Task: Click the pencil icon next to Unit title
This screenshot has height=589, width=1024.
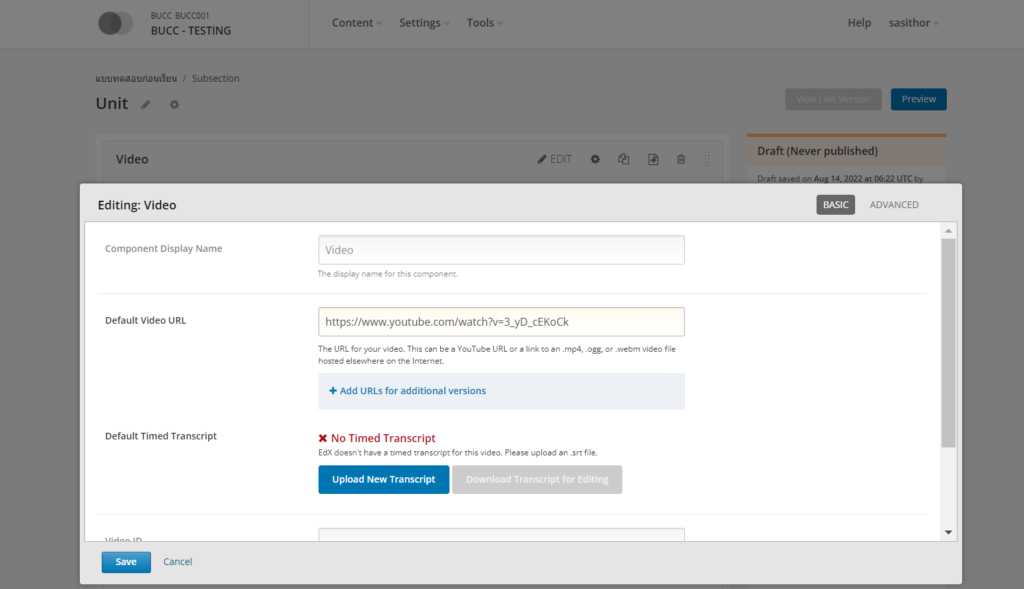Action: tap(146, 104)
